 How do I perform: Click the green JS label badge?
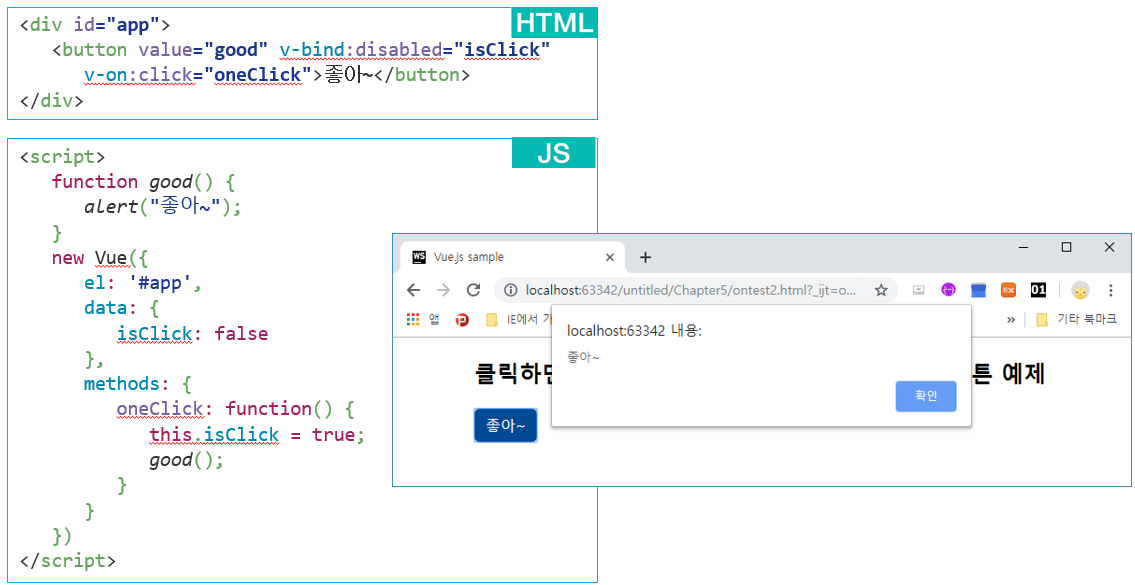(x=554, y=153)
